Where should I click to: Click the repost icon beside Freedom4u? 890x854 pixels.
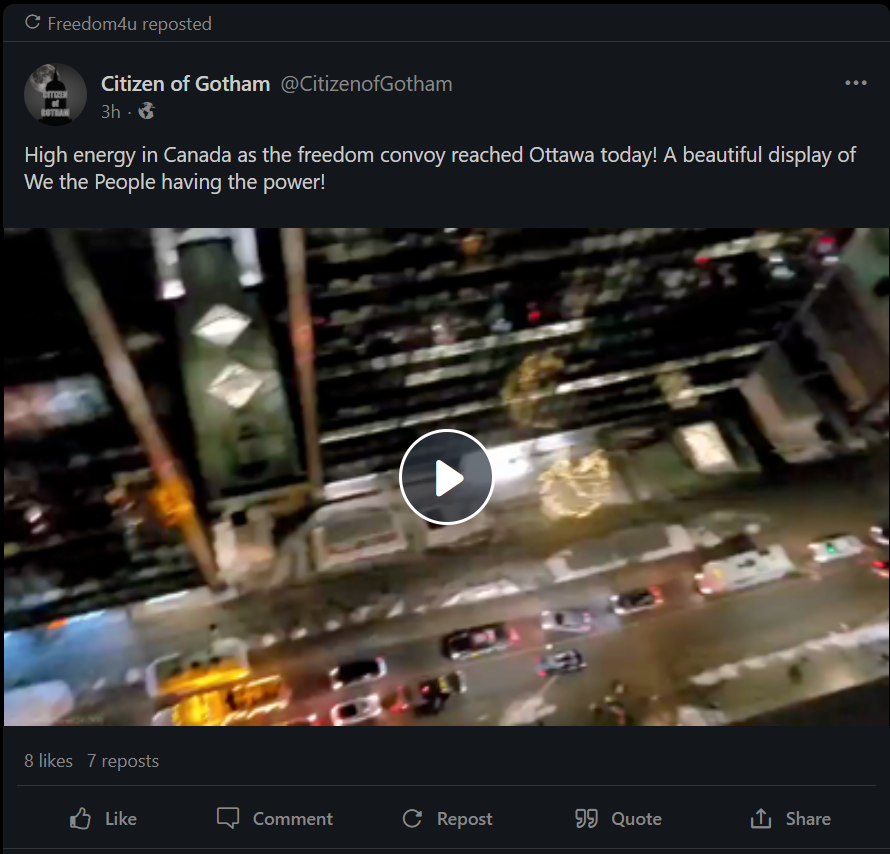point(32,22)
